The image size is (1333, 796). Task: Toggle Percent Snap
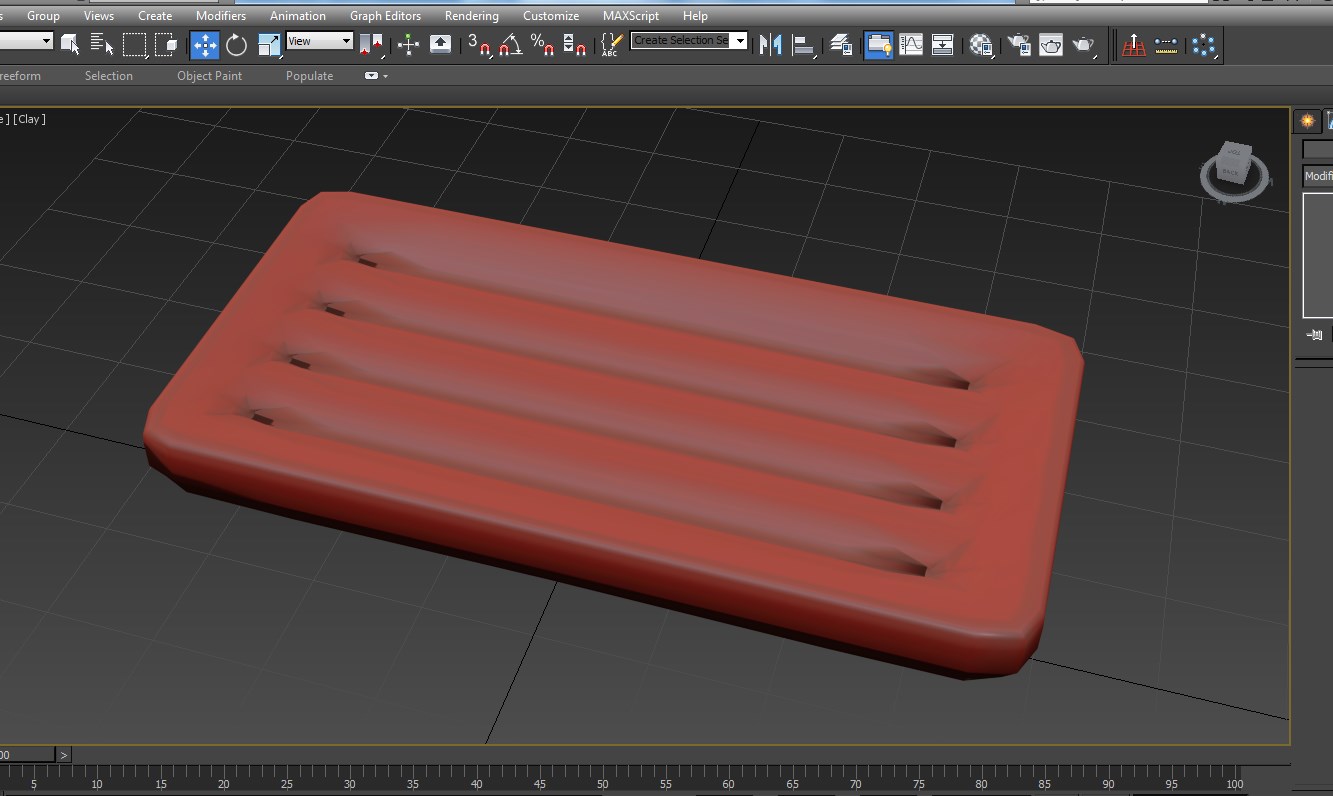point(543,45)
